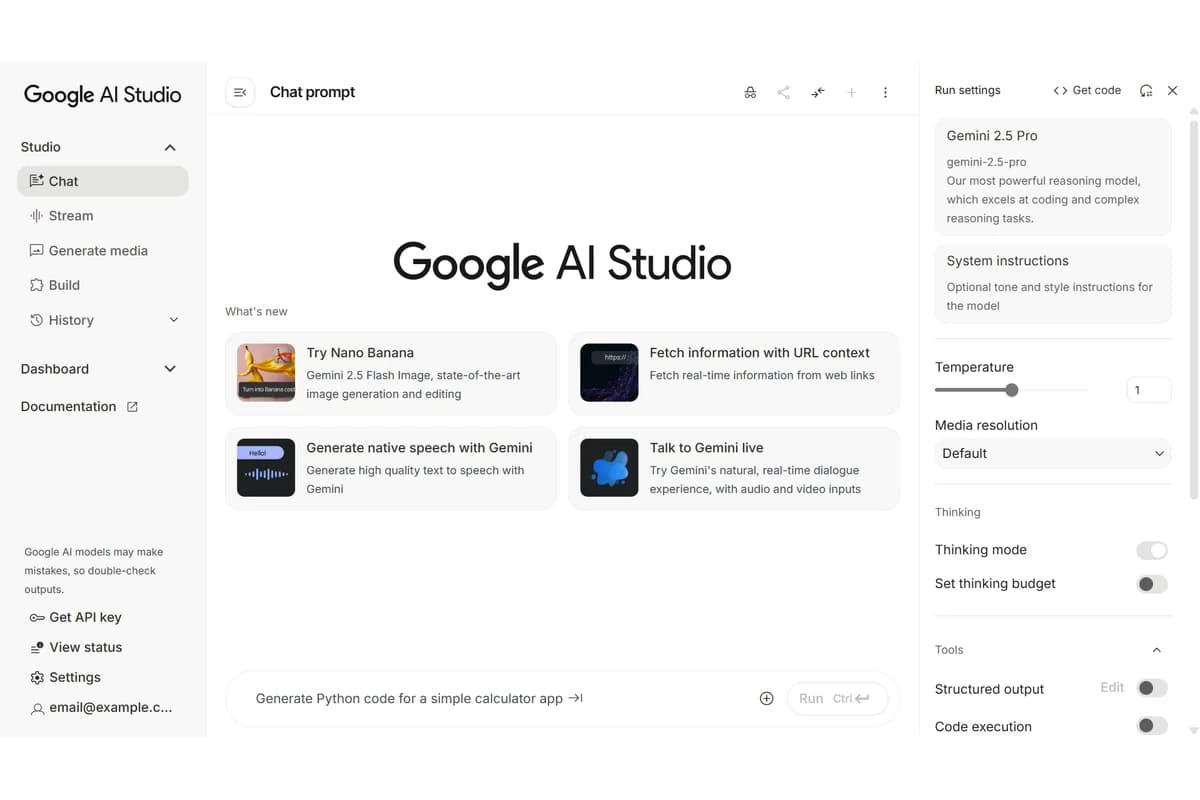Open Fetch information with URL context card

(734, 373)
